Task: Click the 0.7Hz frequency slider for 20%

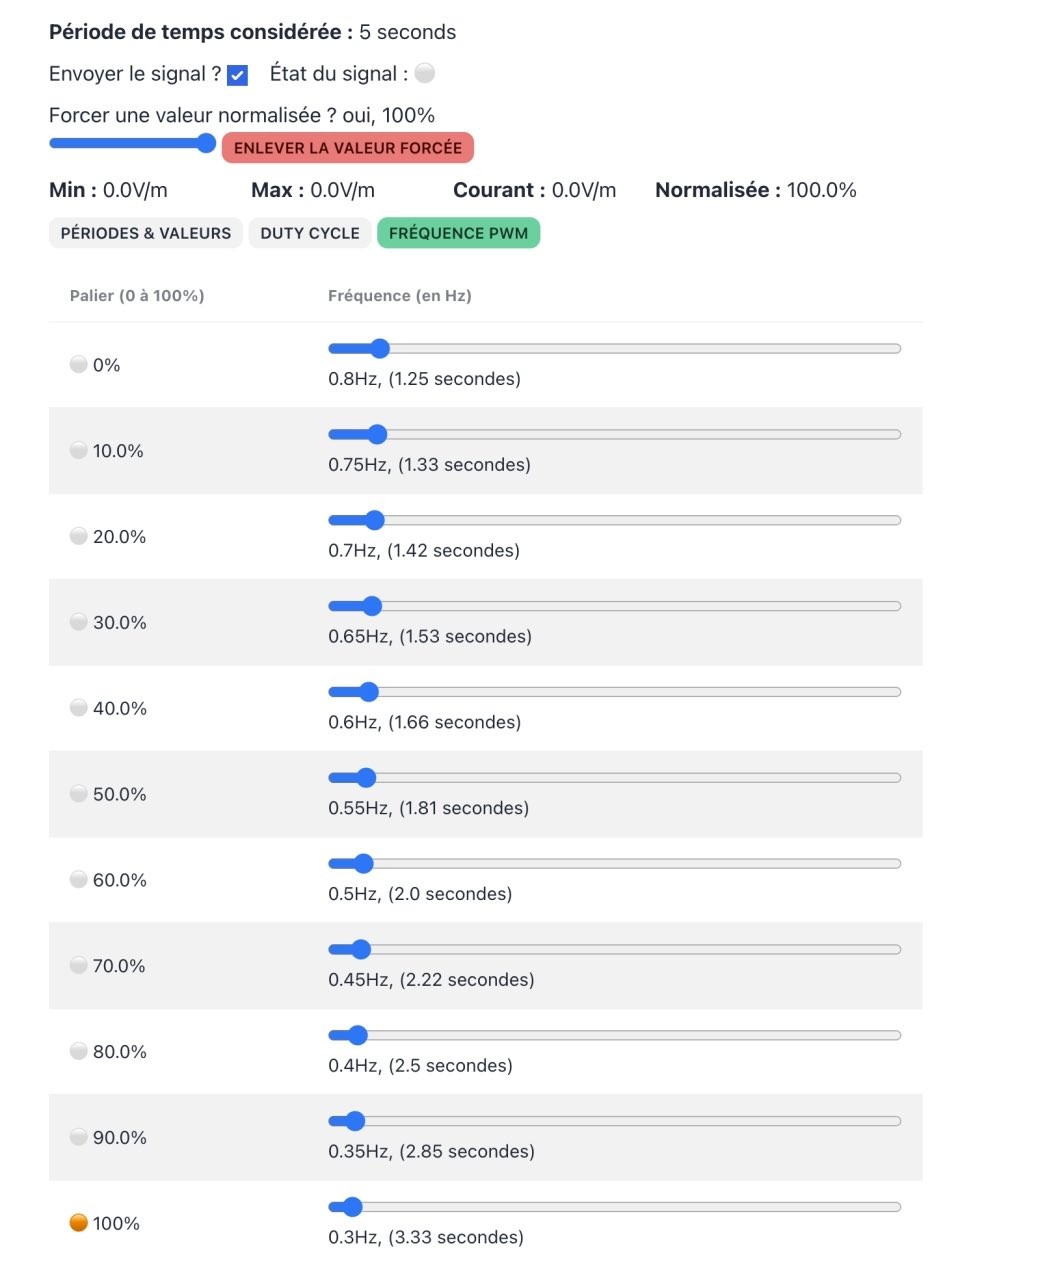Action: pyautogui.click(x=615, y=520)
